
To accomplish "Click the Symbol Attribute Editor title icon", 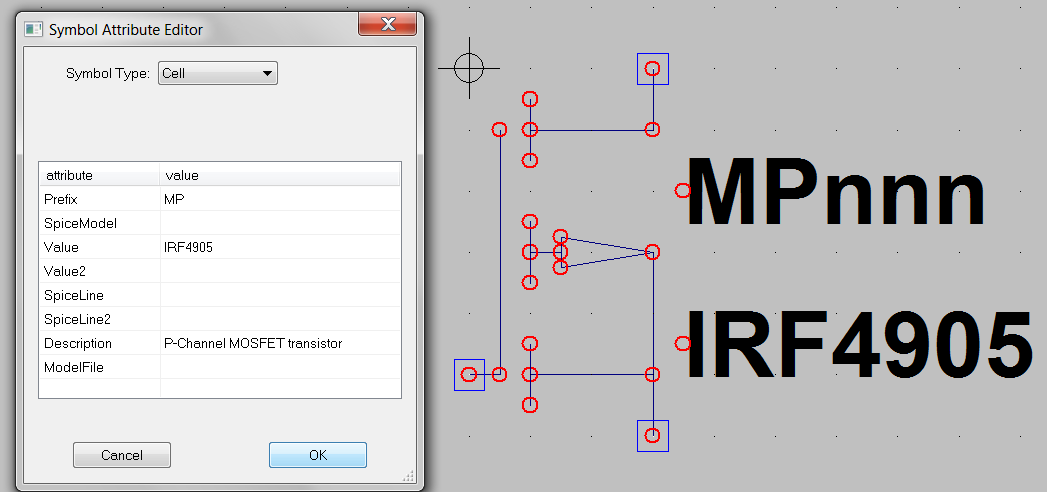I will pos(33,29).
